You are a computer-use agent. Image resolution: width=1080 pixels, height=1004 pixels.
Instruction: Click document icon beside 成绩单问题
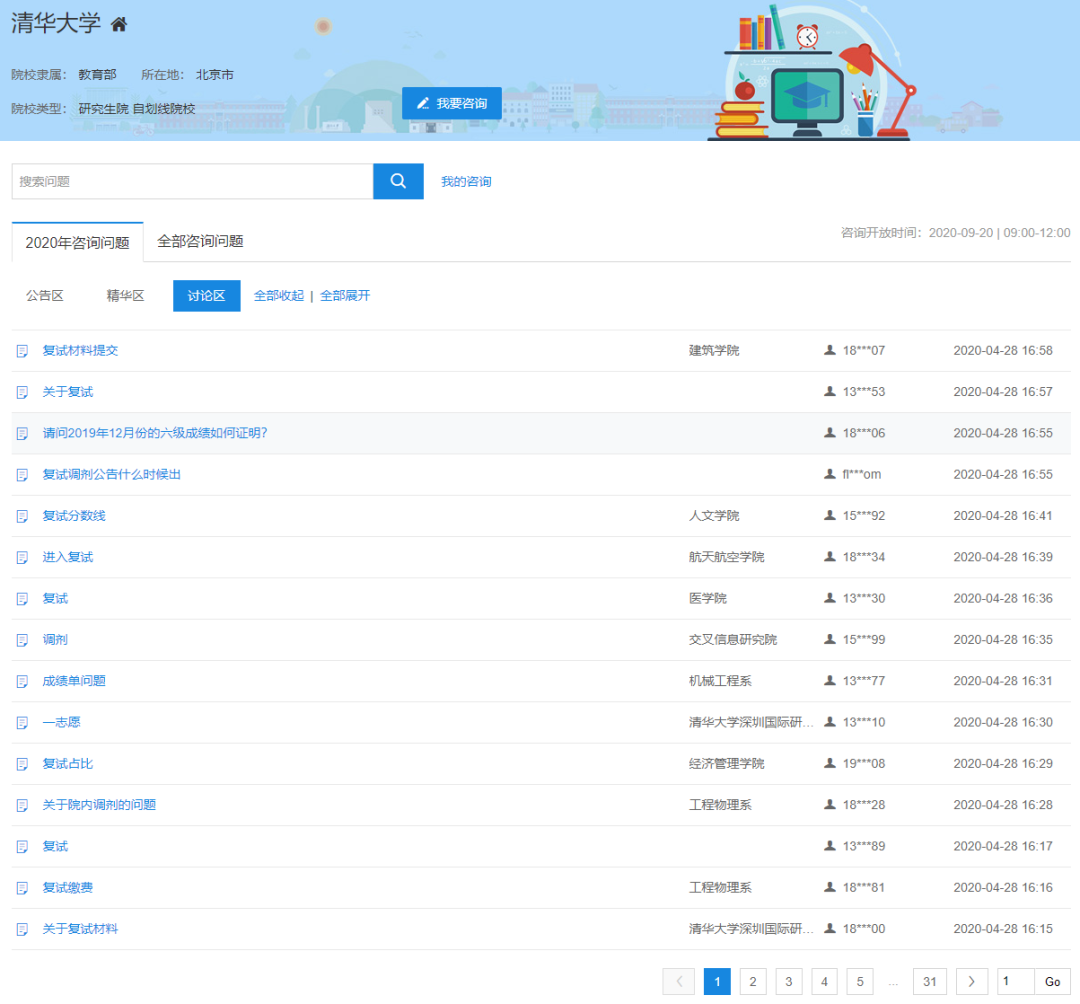pos(22,681)
